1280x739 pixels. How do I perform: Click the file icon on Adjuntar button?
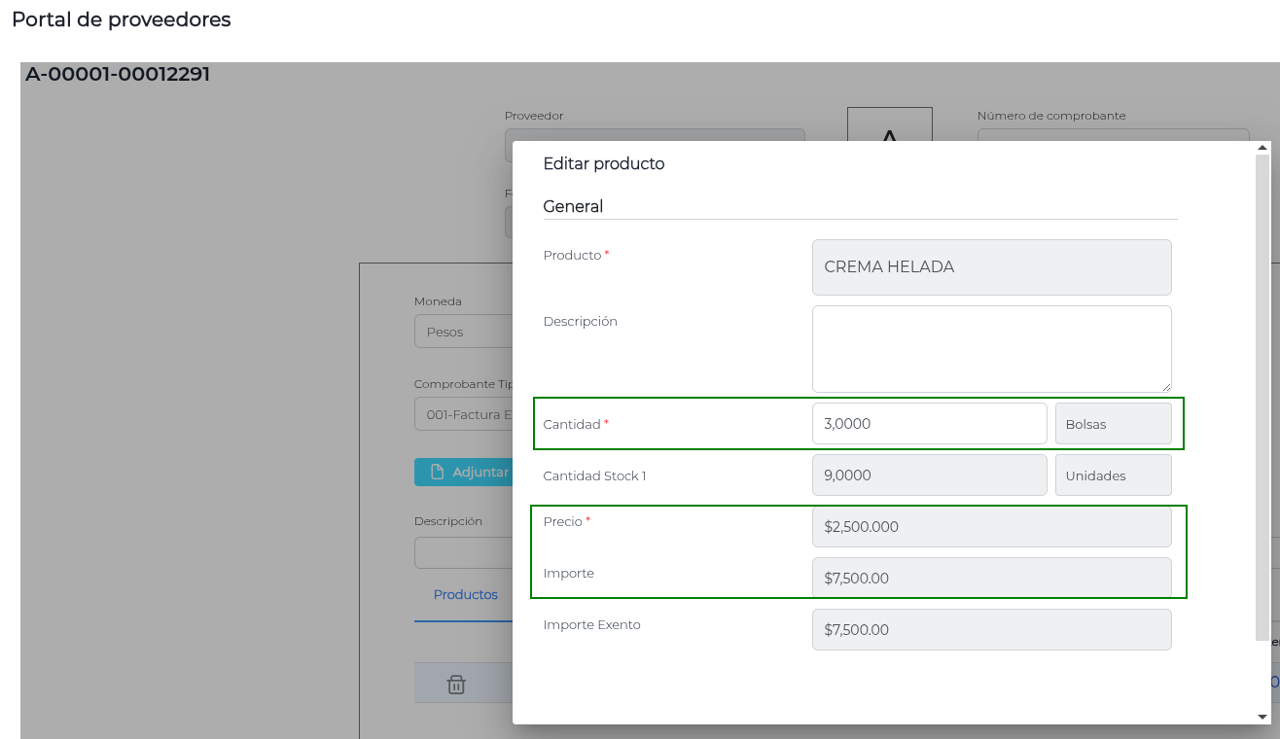click(x=437, y=472)
